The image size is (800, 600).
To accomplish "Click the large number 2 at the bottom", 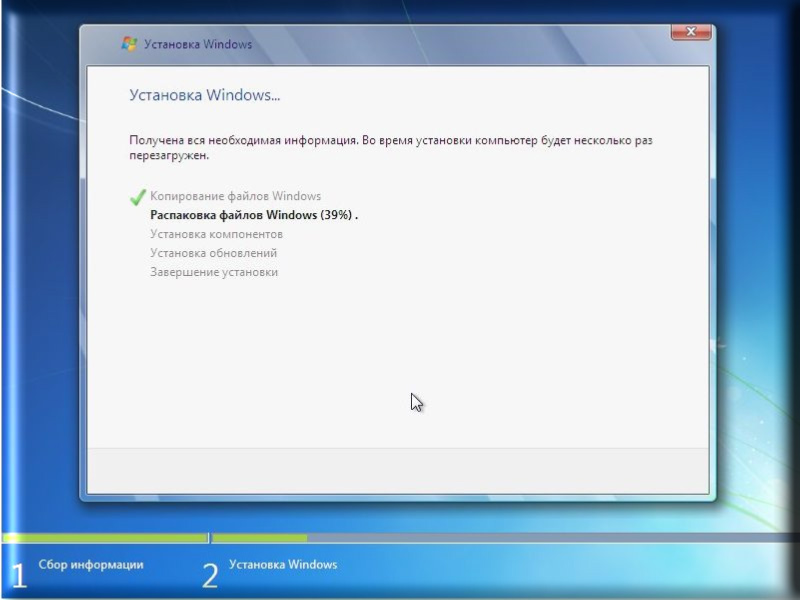I will 210,575.
